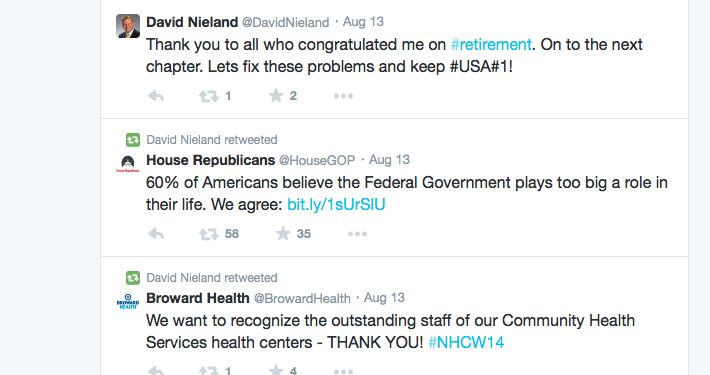Reply to the House Republicans tweet
710x375 pixels.
(x=156, y=234)
